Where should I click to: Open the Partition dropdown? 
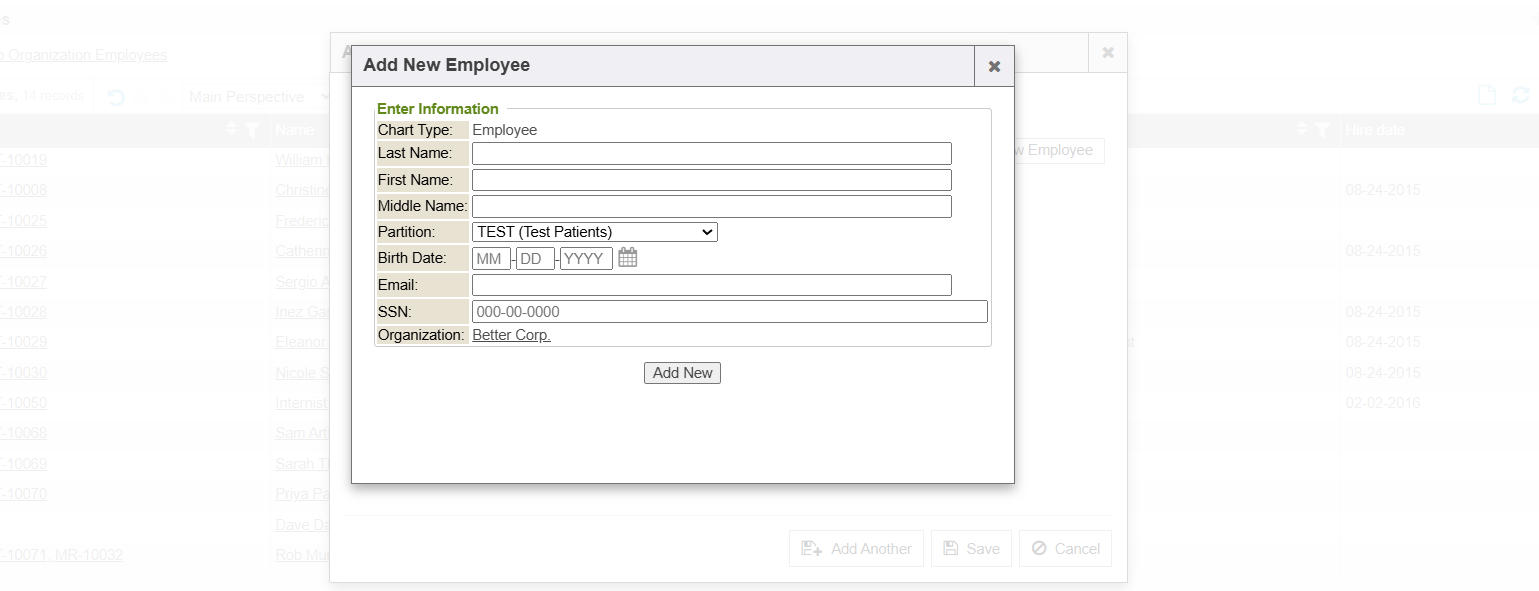click(594, 232)
